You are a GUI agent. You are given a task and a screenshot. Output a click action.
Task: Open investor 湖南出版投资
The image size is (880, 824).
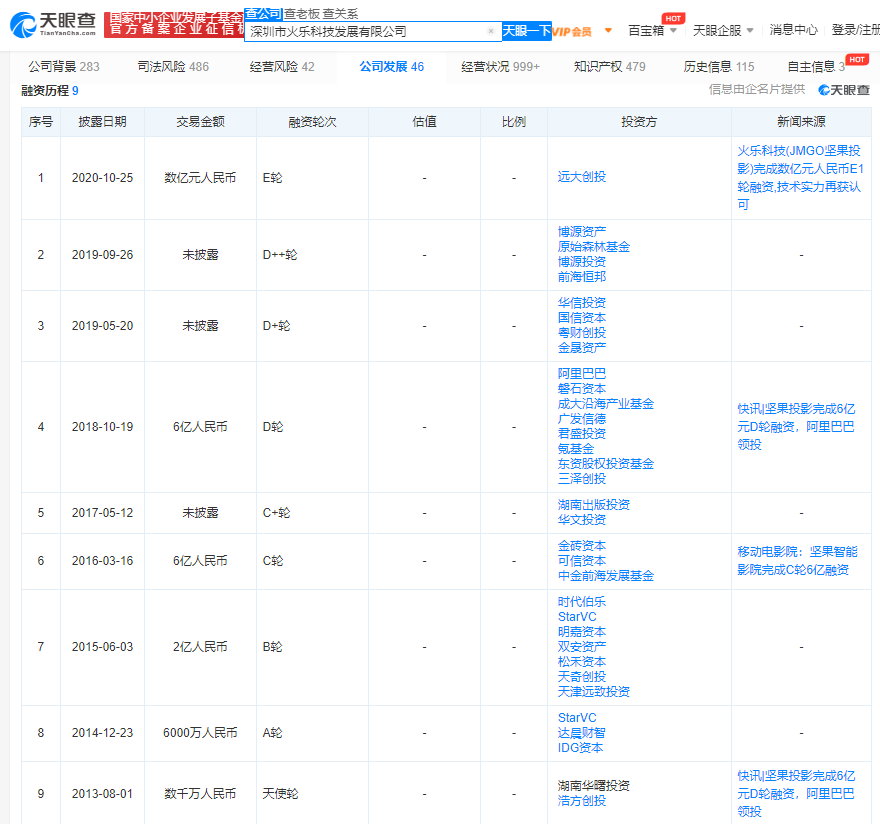pos(594,505)
